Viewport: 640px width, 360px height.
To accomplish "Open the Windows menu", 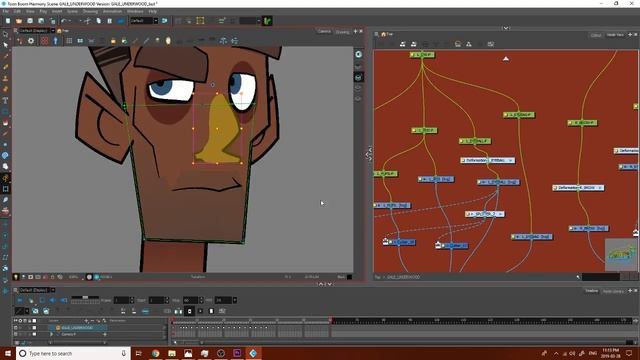I will pos(135,11).
